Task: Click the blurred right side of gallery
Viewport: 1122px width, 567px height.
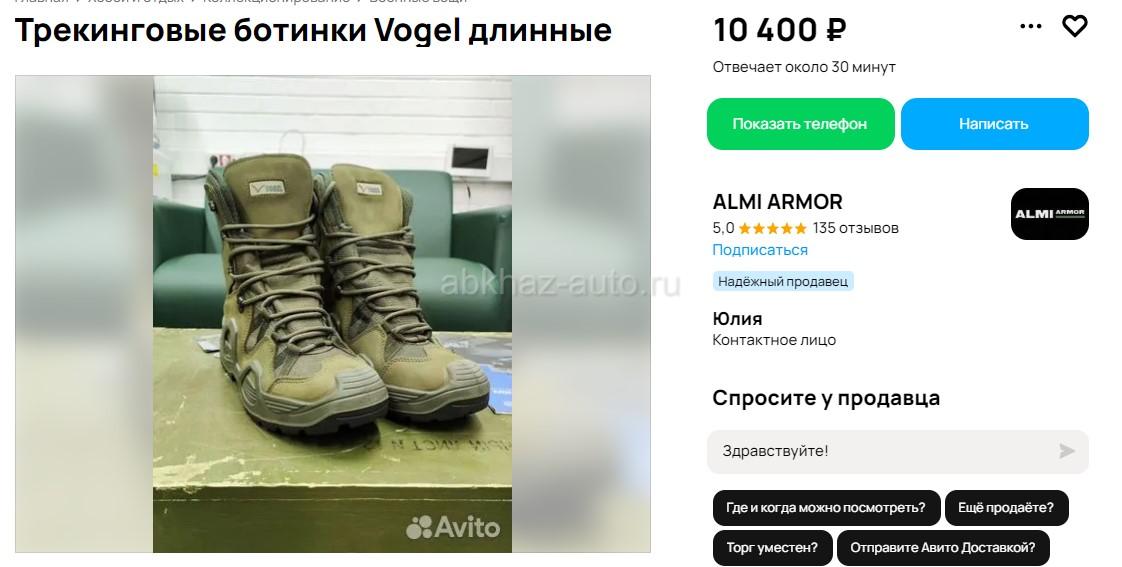Action: [x=581, y=314]
